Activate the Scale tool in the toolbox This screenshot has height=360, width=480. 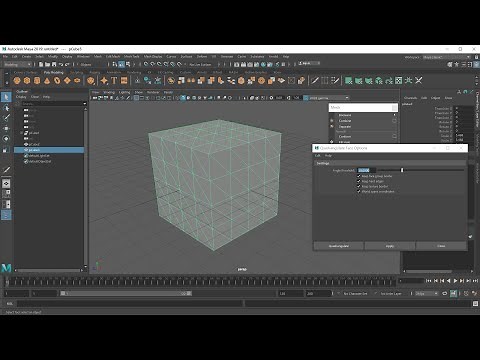point(6,149)
